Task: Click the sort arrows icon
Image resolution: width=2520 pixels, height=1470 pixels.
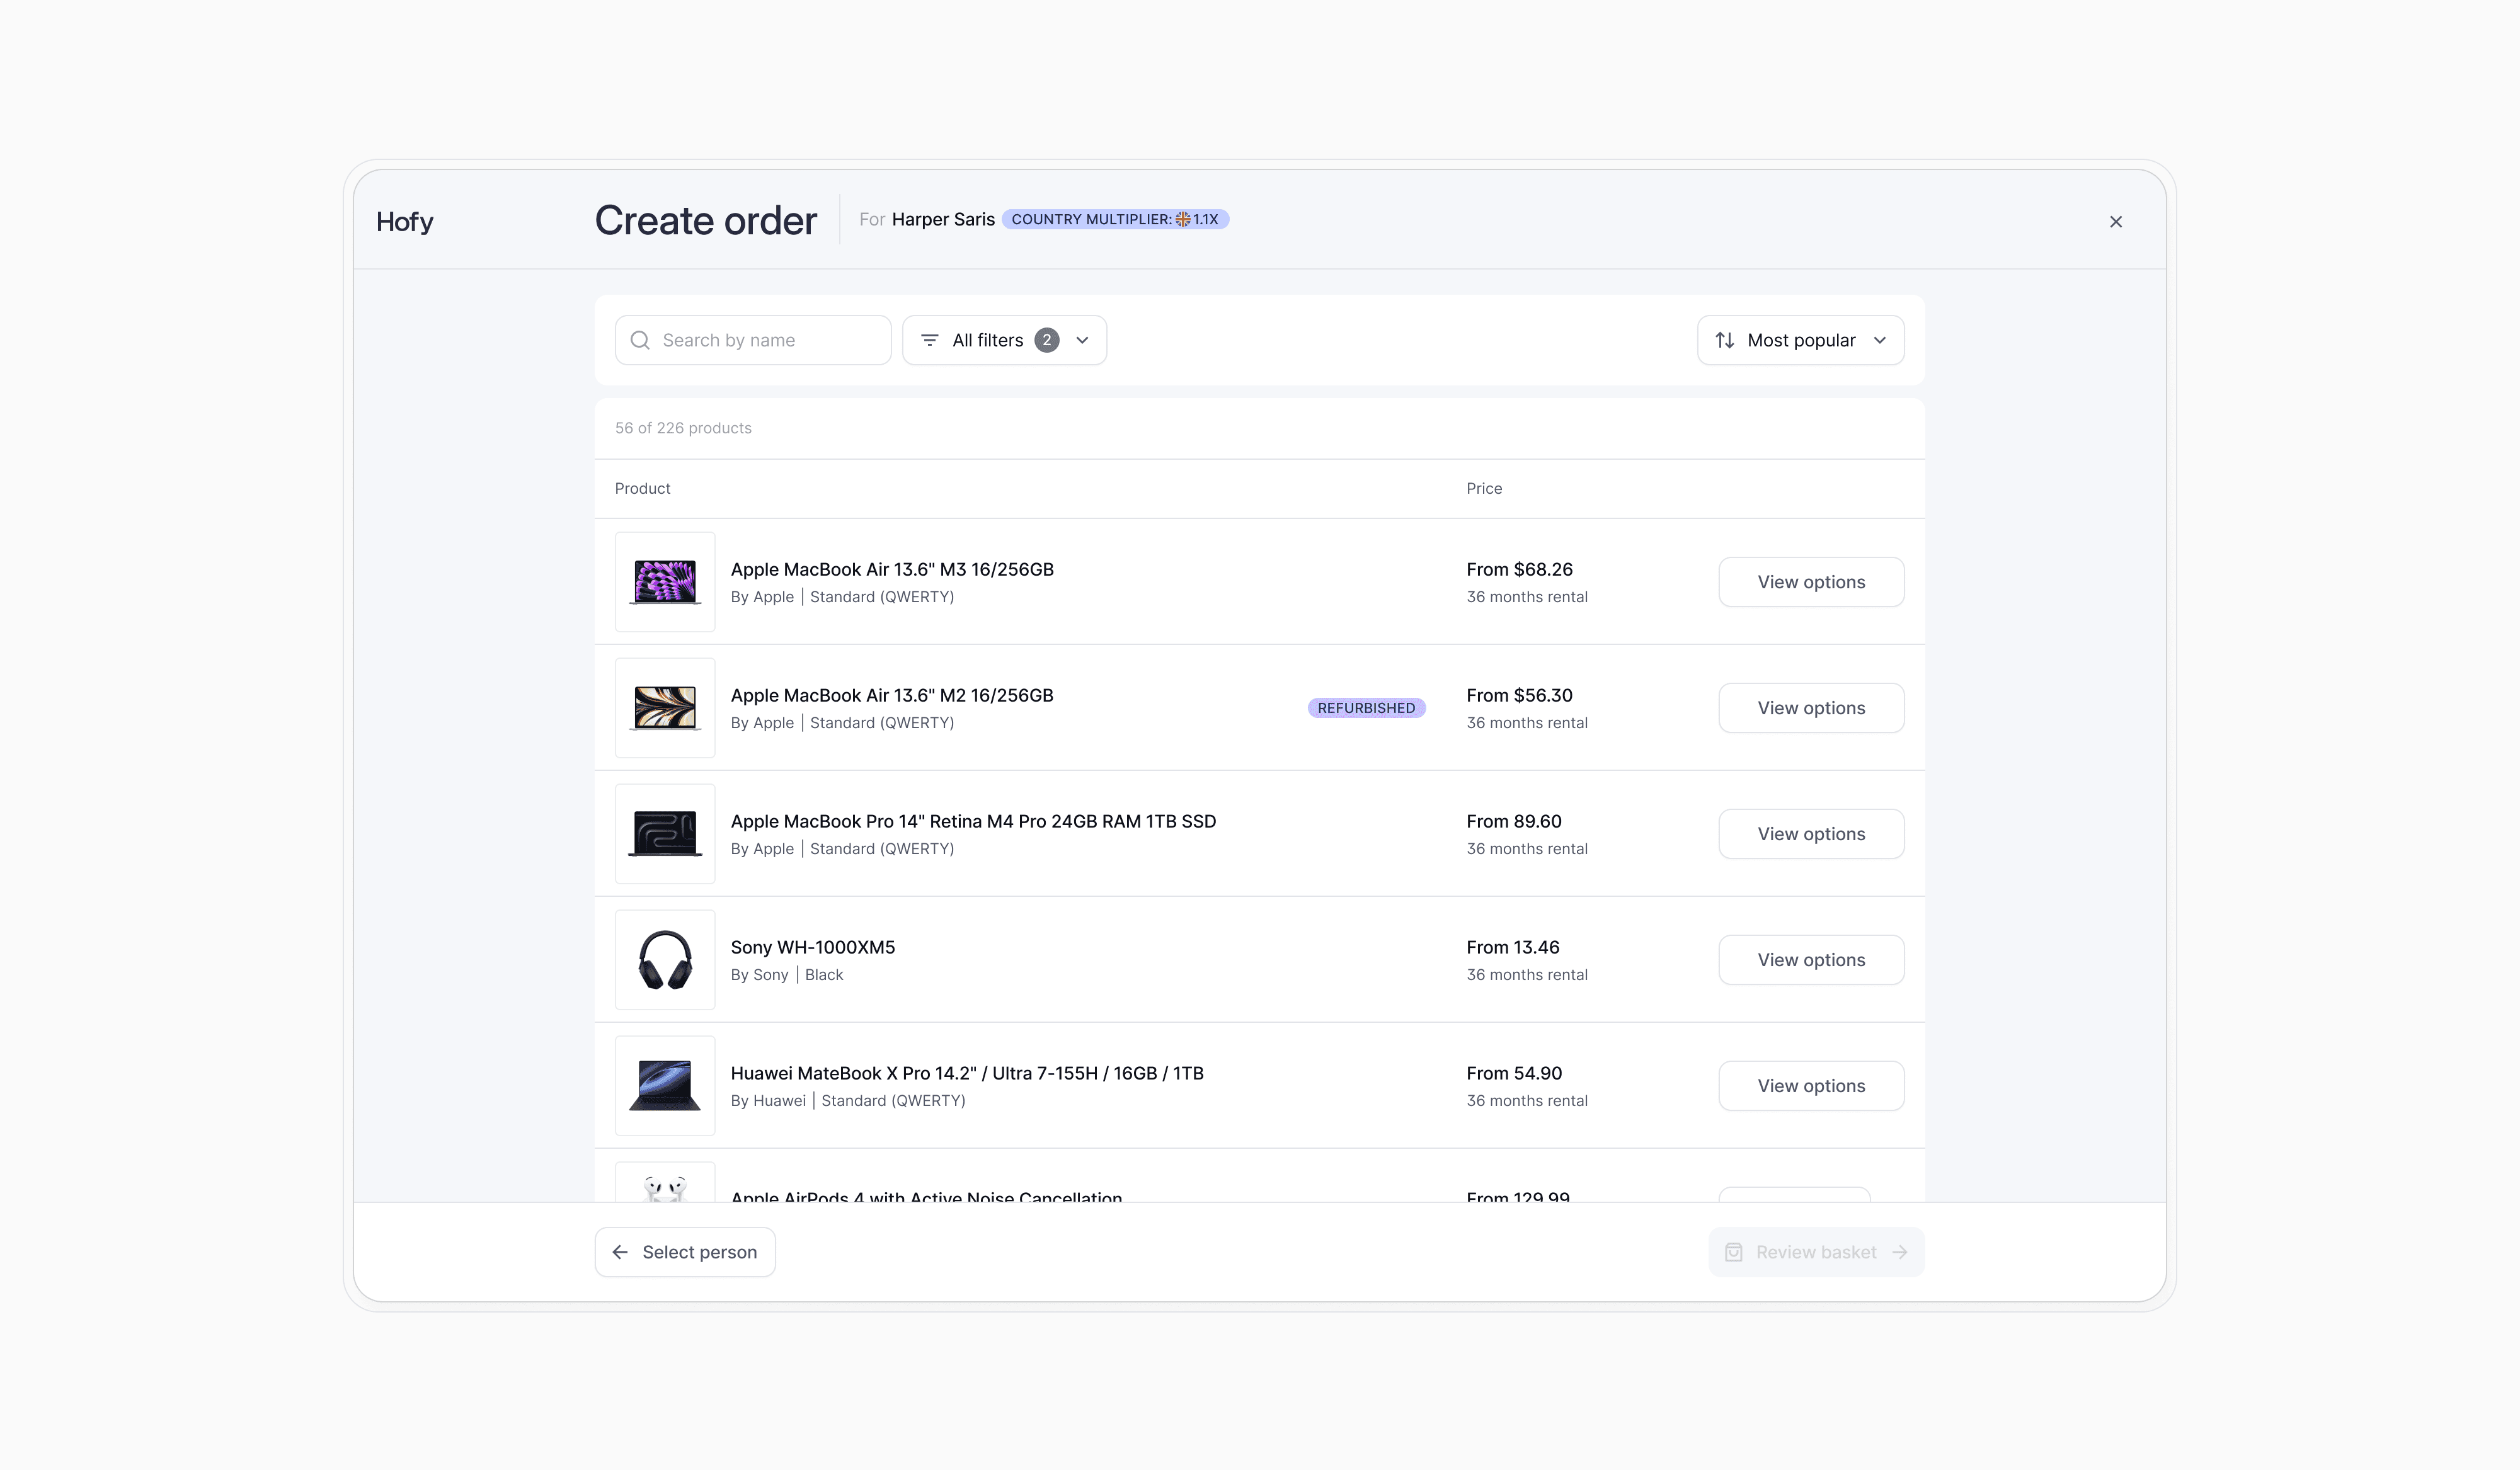Action: [1724, 340]
